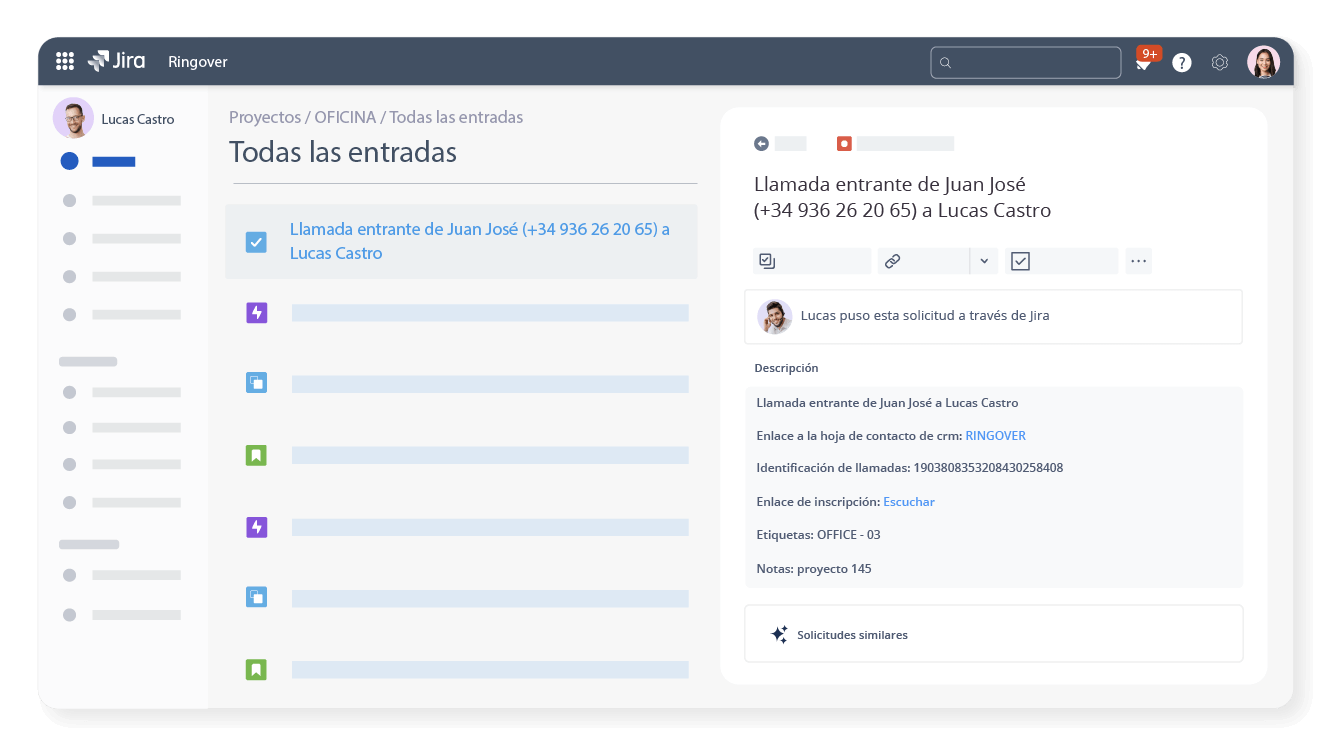Open the Help question mark icon
This screenshot has width=1332, height=746.
tap(1181, 61)
